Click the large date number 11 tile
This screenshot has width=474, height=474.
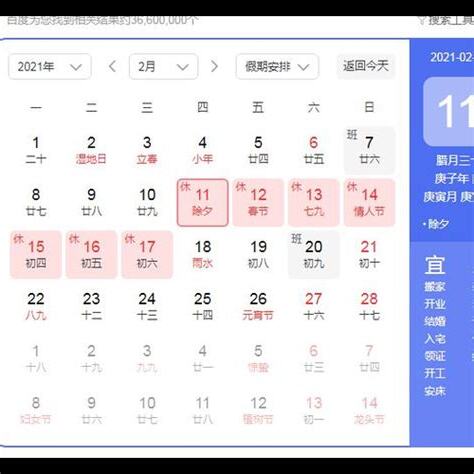pyautogui.click(x=449, y=112)
